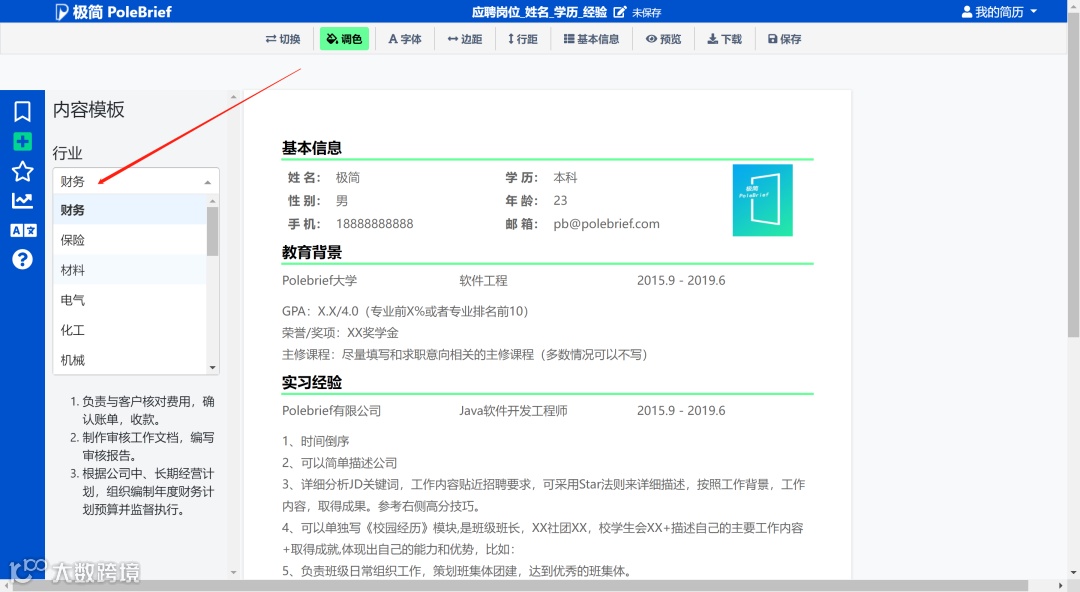Screen dimensions: 1080x592
Task: Select 材料 in the industry list
Action: (129, 270)
